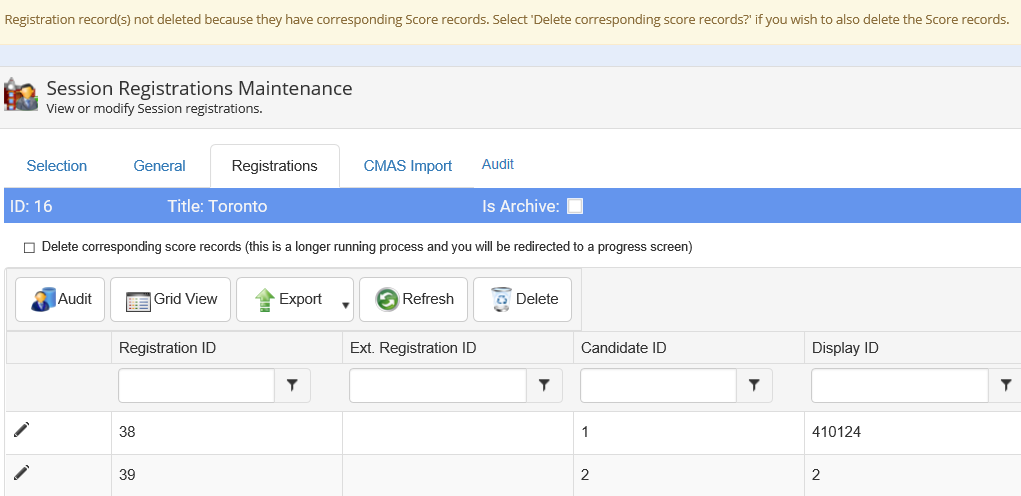Edit registration 39 with pencil icon
The width and height of the screenshot is (1021, 496).
pos(22,473)
